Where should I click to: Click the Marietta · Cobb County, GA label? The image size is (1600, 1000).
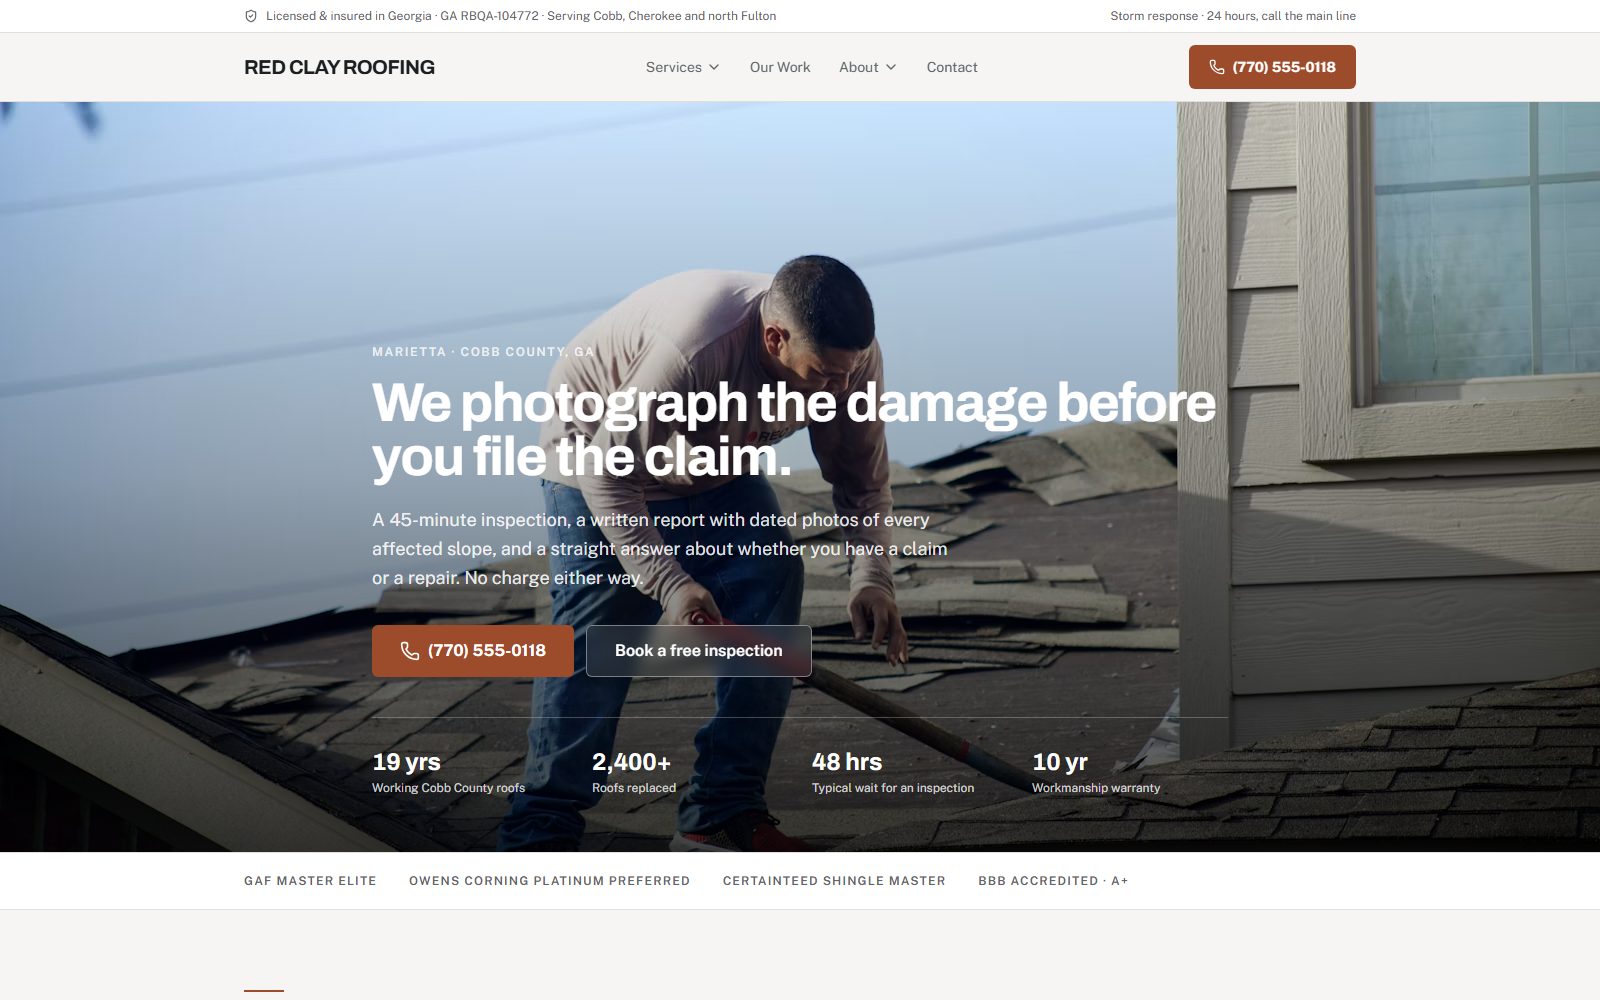pyautogui.click(x=483, y=352)
